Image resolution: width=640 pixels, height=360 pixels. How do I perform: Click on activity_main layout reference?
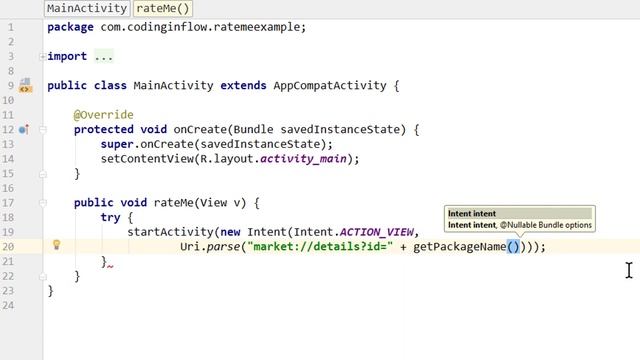(303, 159)
